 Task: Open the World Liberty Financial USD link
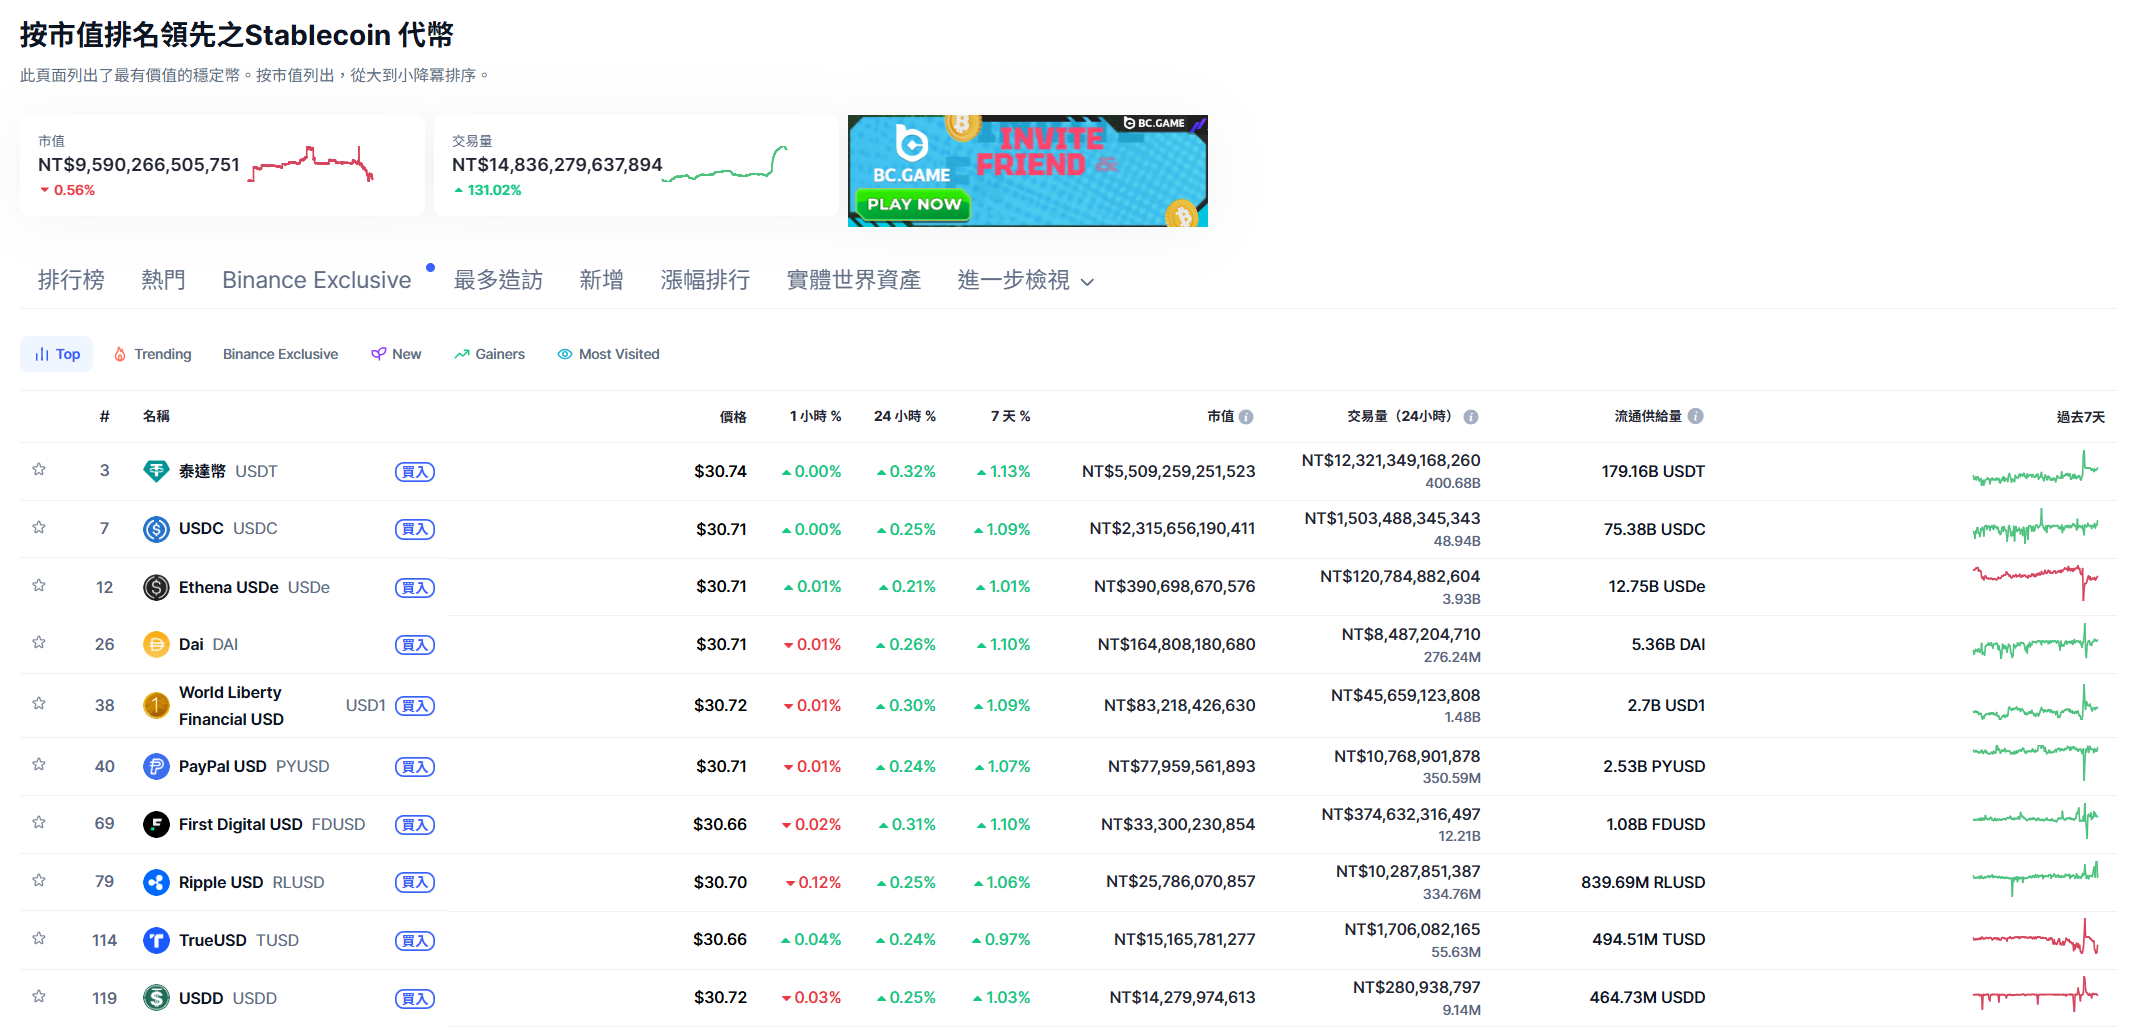tap(231, 706)
